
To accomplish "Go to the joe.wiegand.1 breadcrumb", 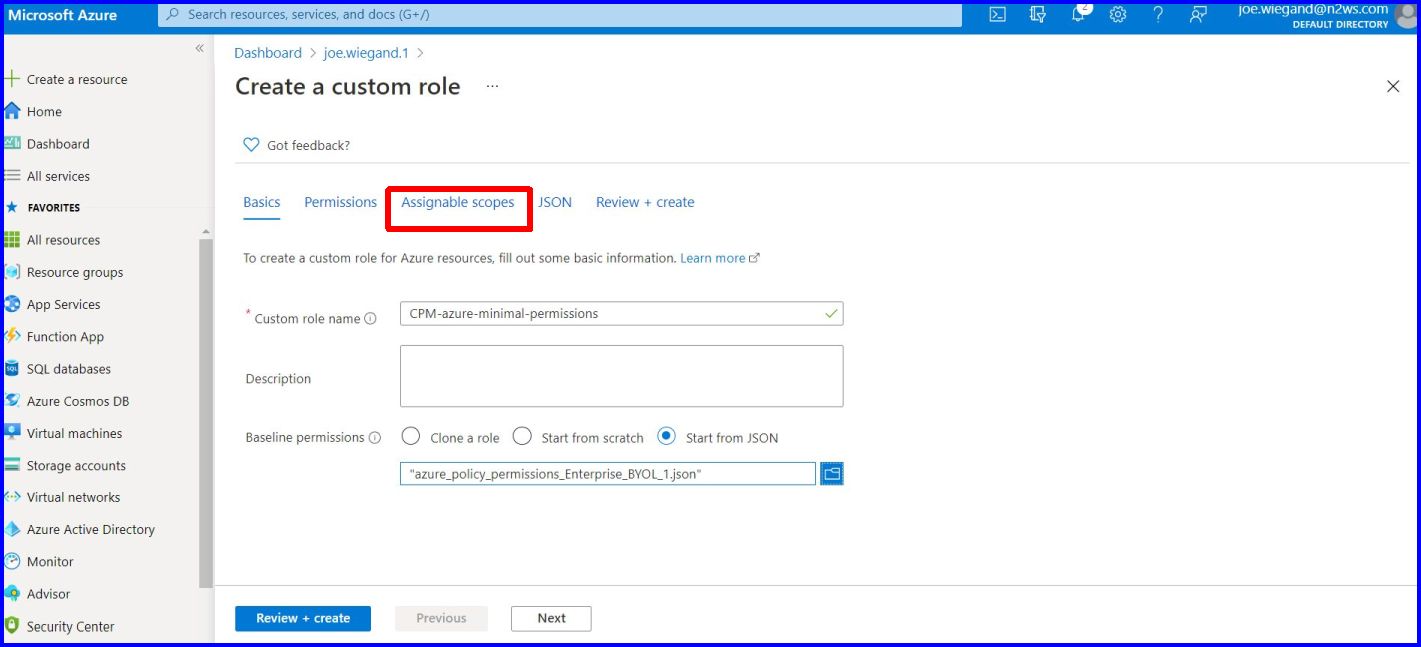I will tap(366, 53).
